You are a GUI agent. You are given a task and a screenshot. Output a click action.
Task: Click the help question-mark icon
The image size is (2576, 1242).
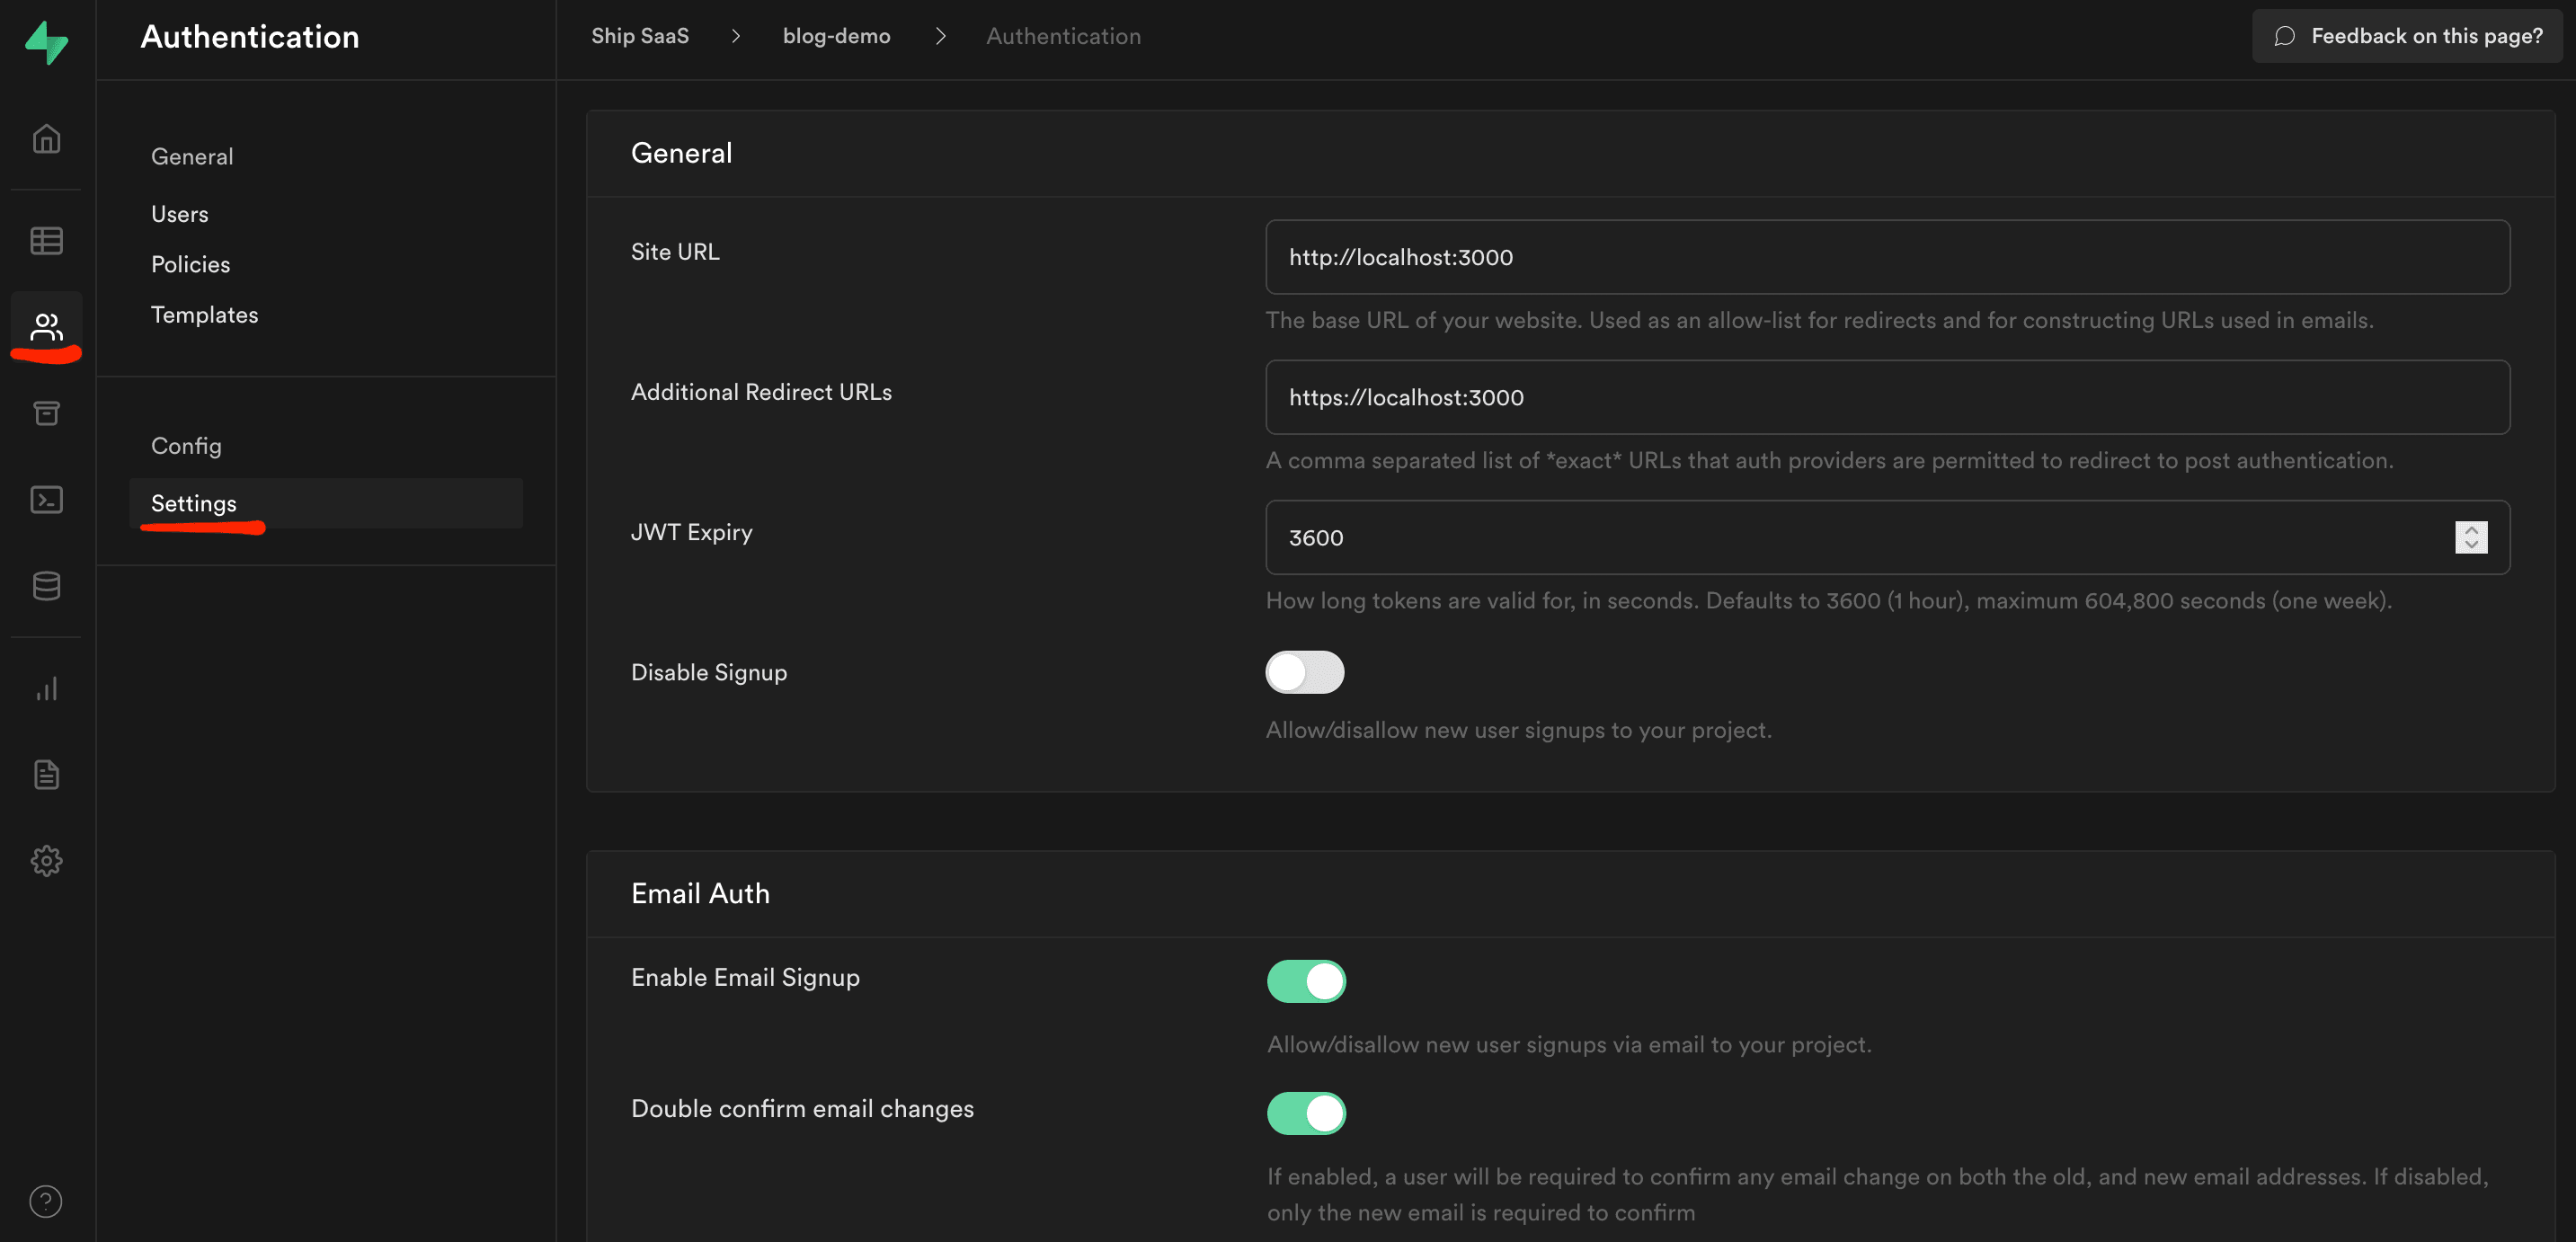pyautogui.click(x=46, y=1202)
